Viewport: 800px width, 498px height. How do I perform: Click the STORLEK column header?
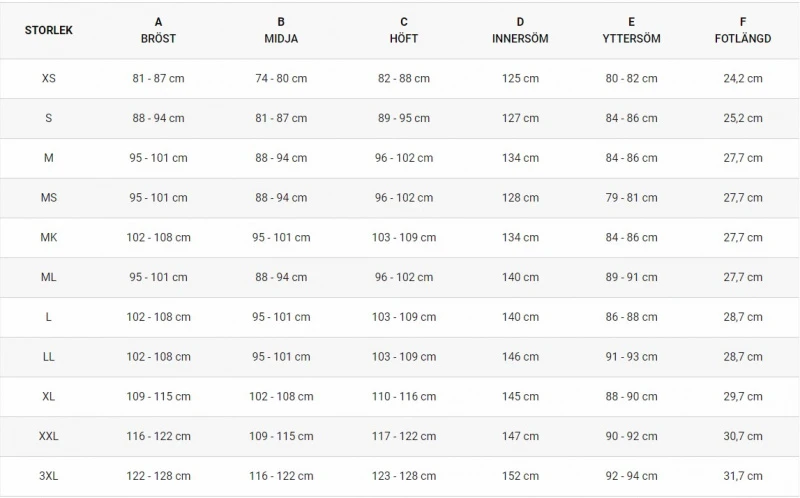coord(49,30)
